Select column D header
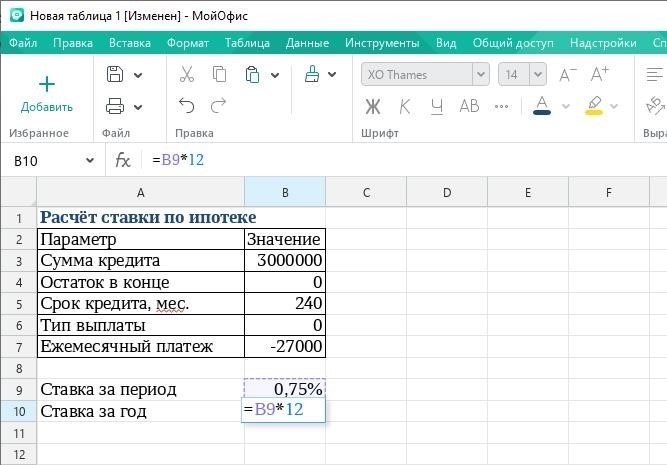Image resolution: width=667 pixels, height=465 pixels. [x=447, y=193]
